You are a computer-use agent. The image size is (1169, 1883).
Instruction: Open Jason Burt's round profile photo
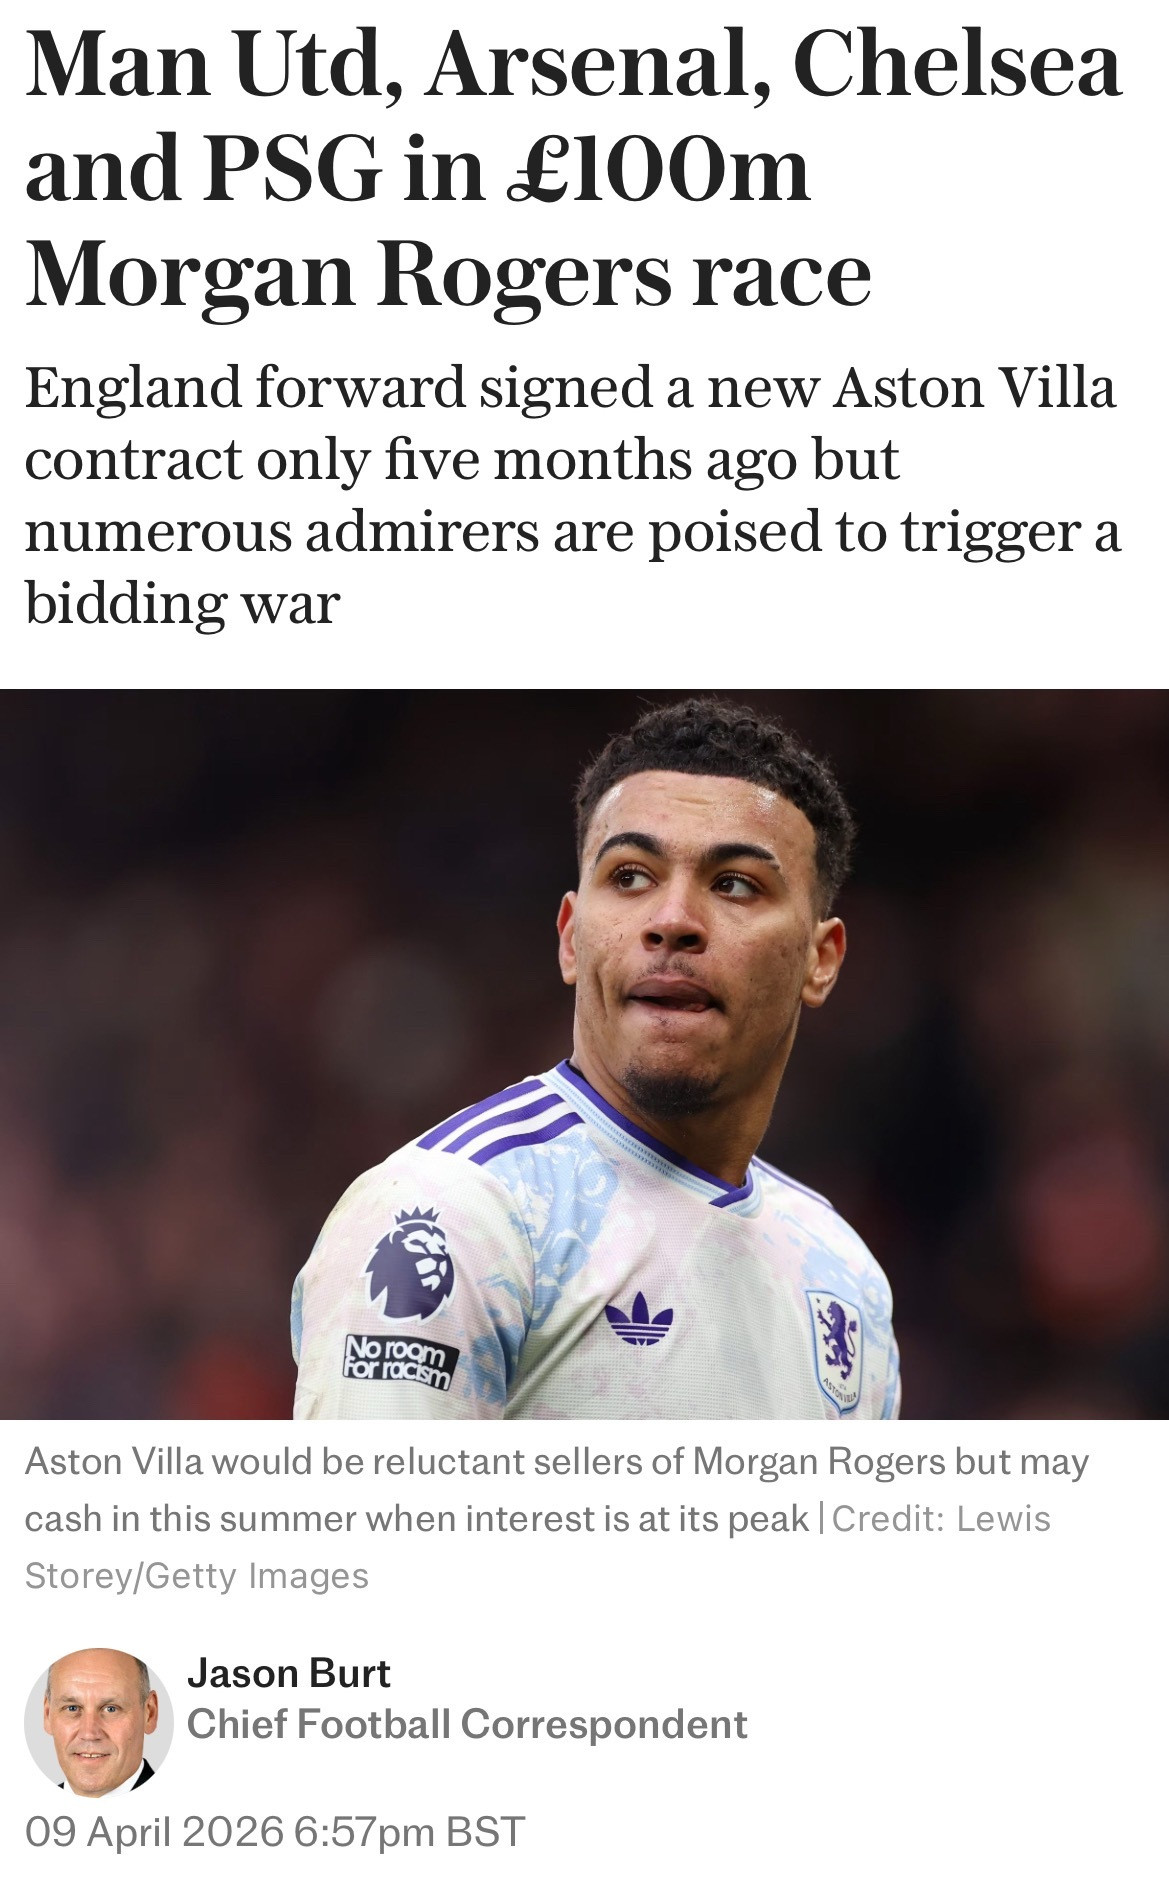98,1723
